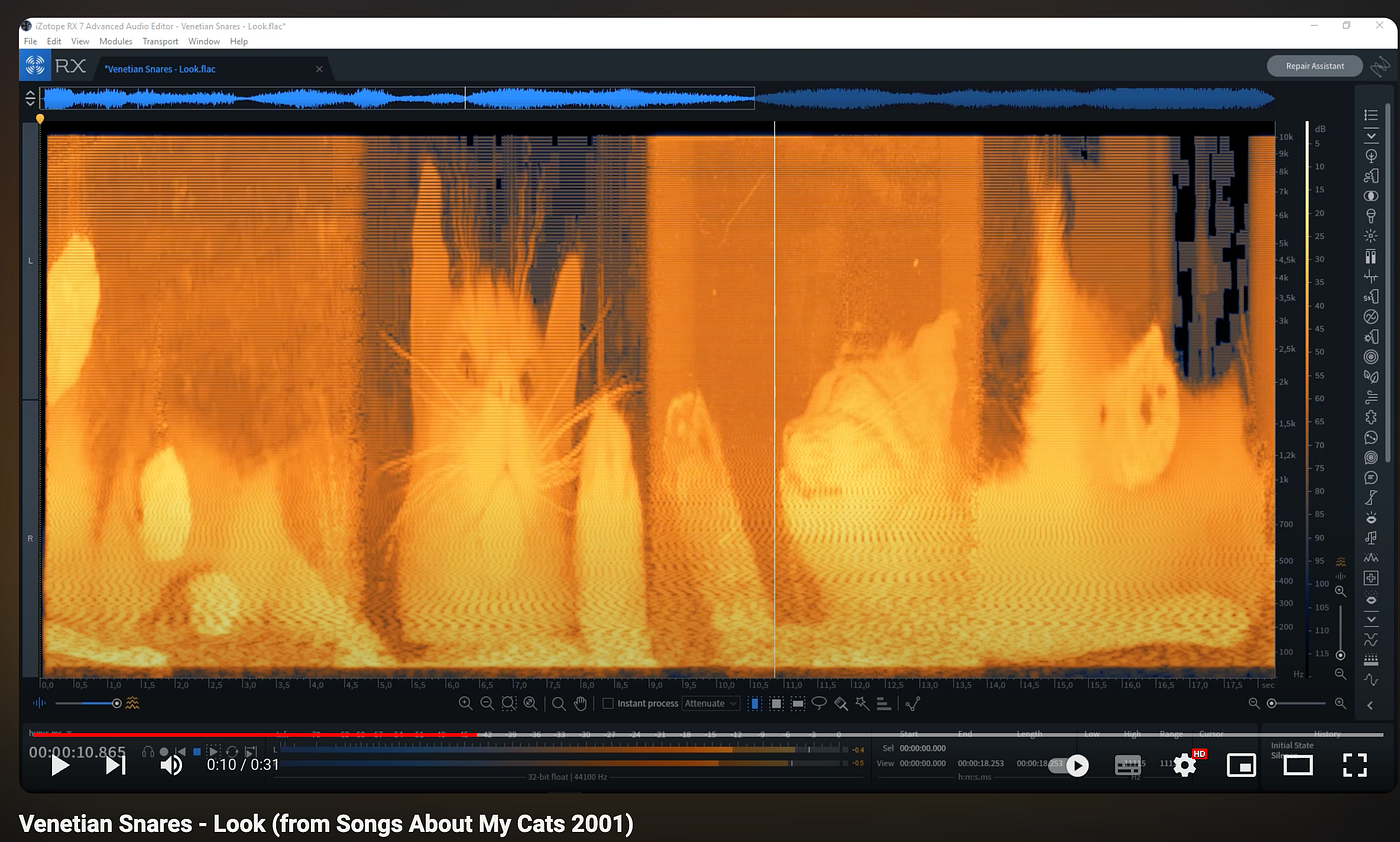Toggle the right channel R button
This screenshot has height=842, width=1400.
tap(30, 538)
